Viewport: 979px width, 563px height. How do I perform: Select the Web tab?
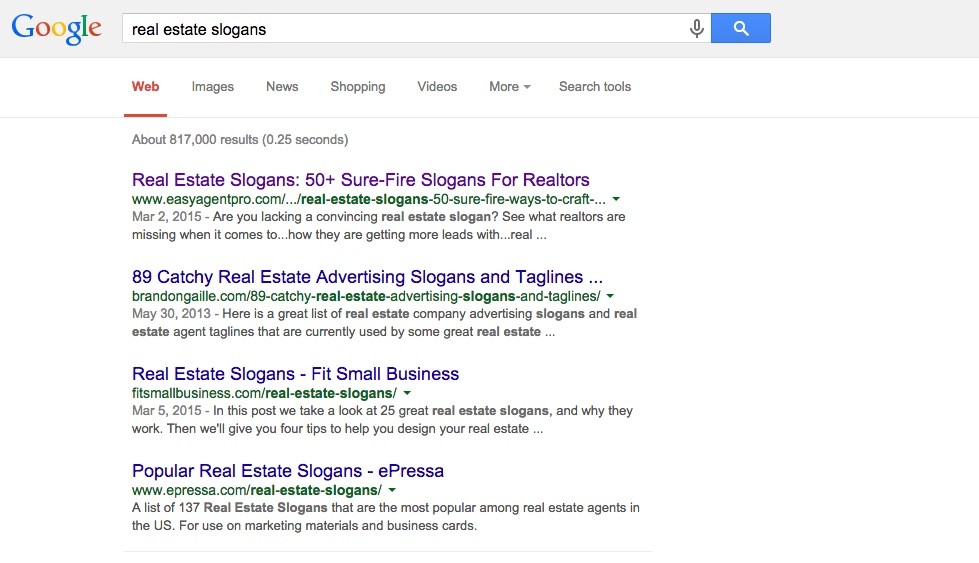[x=145, y=87]
